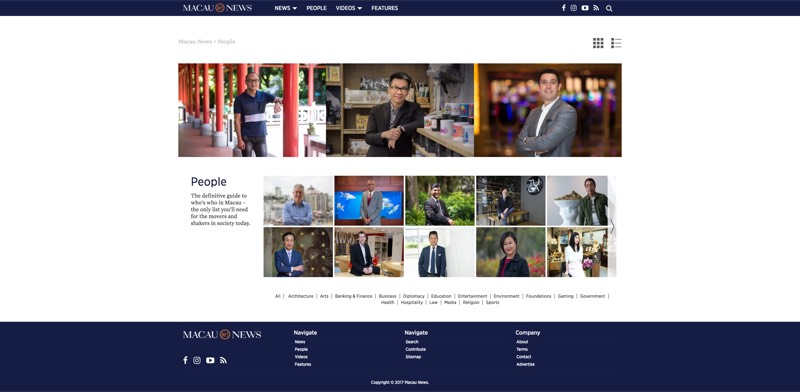This screenshot has width=800, height=392.
Task: Follow the Macau News breadcrumb link
Action: (x=195, y=41)
